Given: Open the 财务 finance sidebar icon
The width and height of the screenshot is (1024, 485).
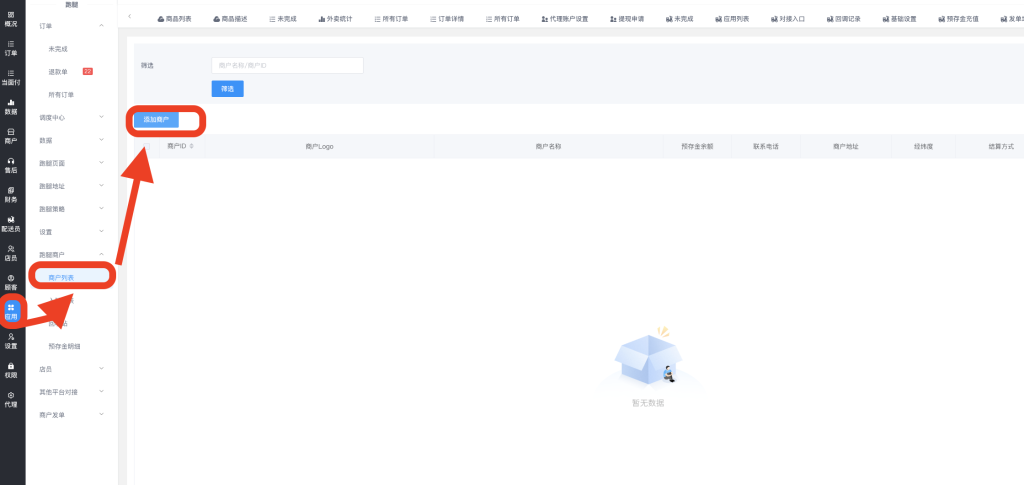Looking at the screenshot, I should 11,194.
